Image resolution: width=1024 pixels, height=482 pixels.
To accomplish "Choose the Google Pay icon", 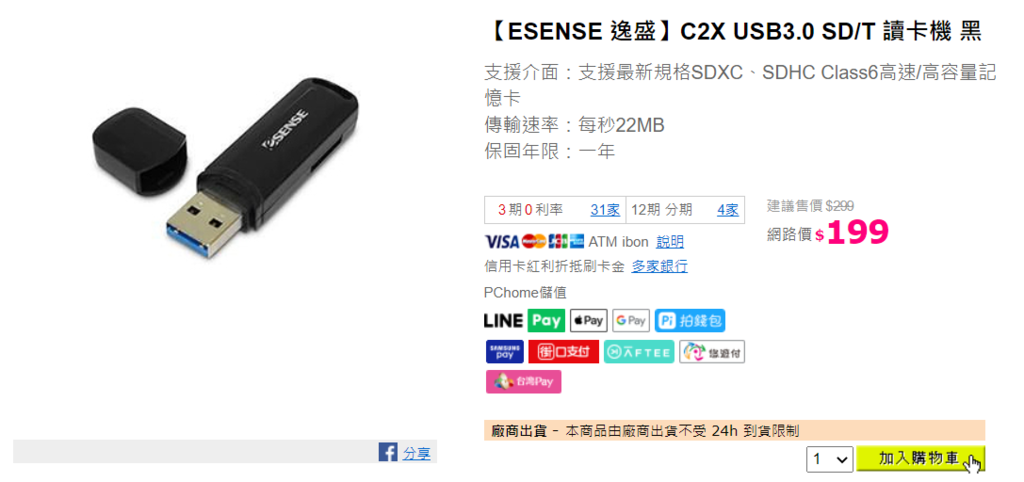I will coord(631,321).
